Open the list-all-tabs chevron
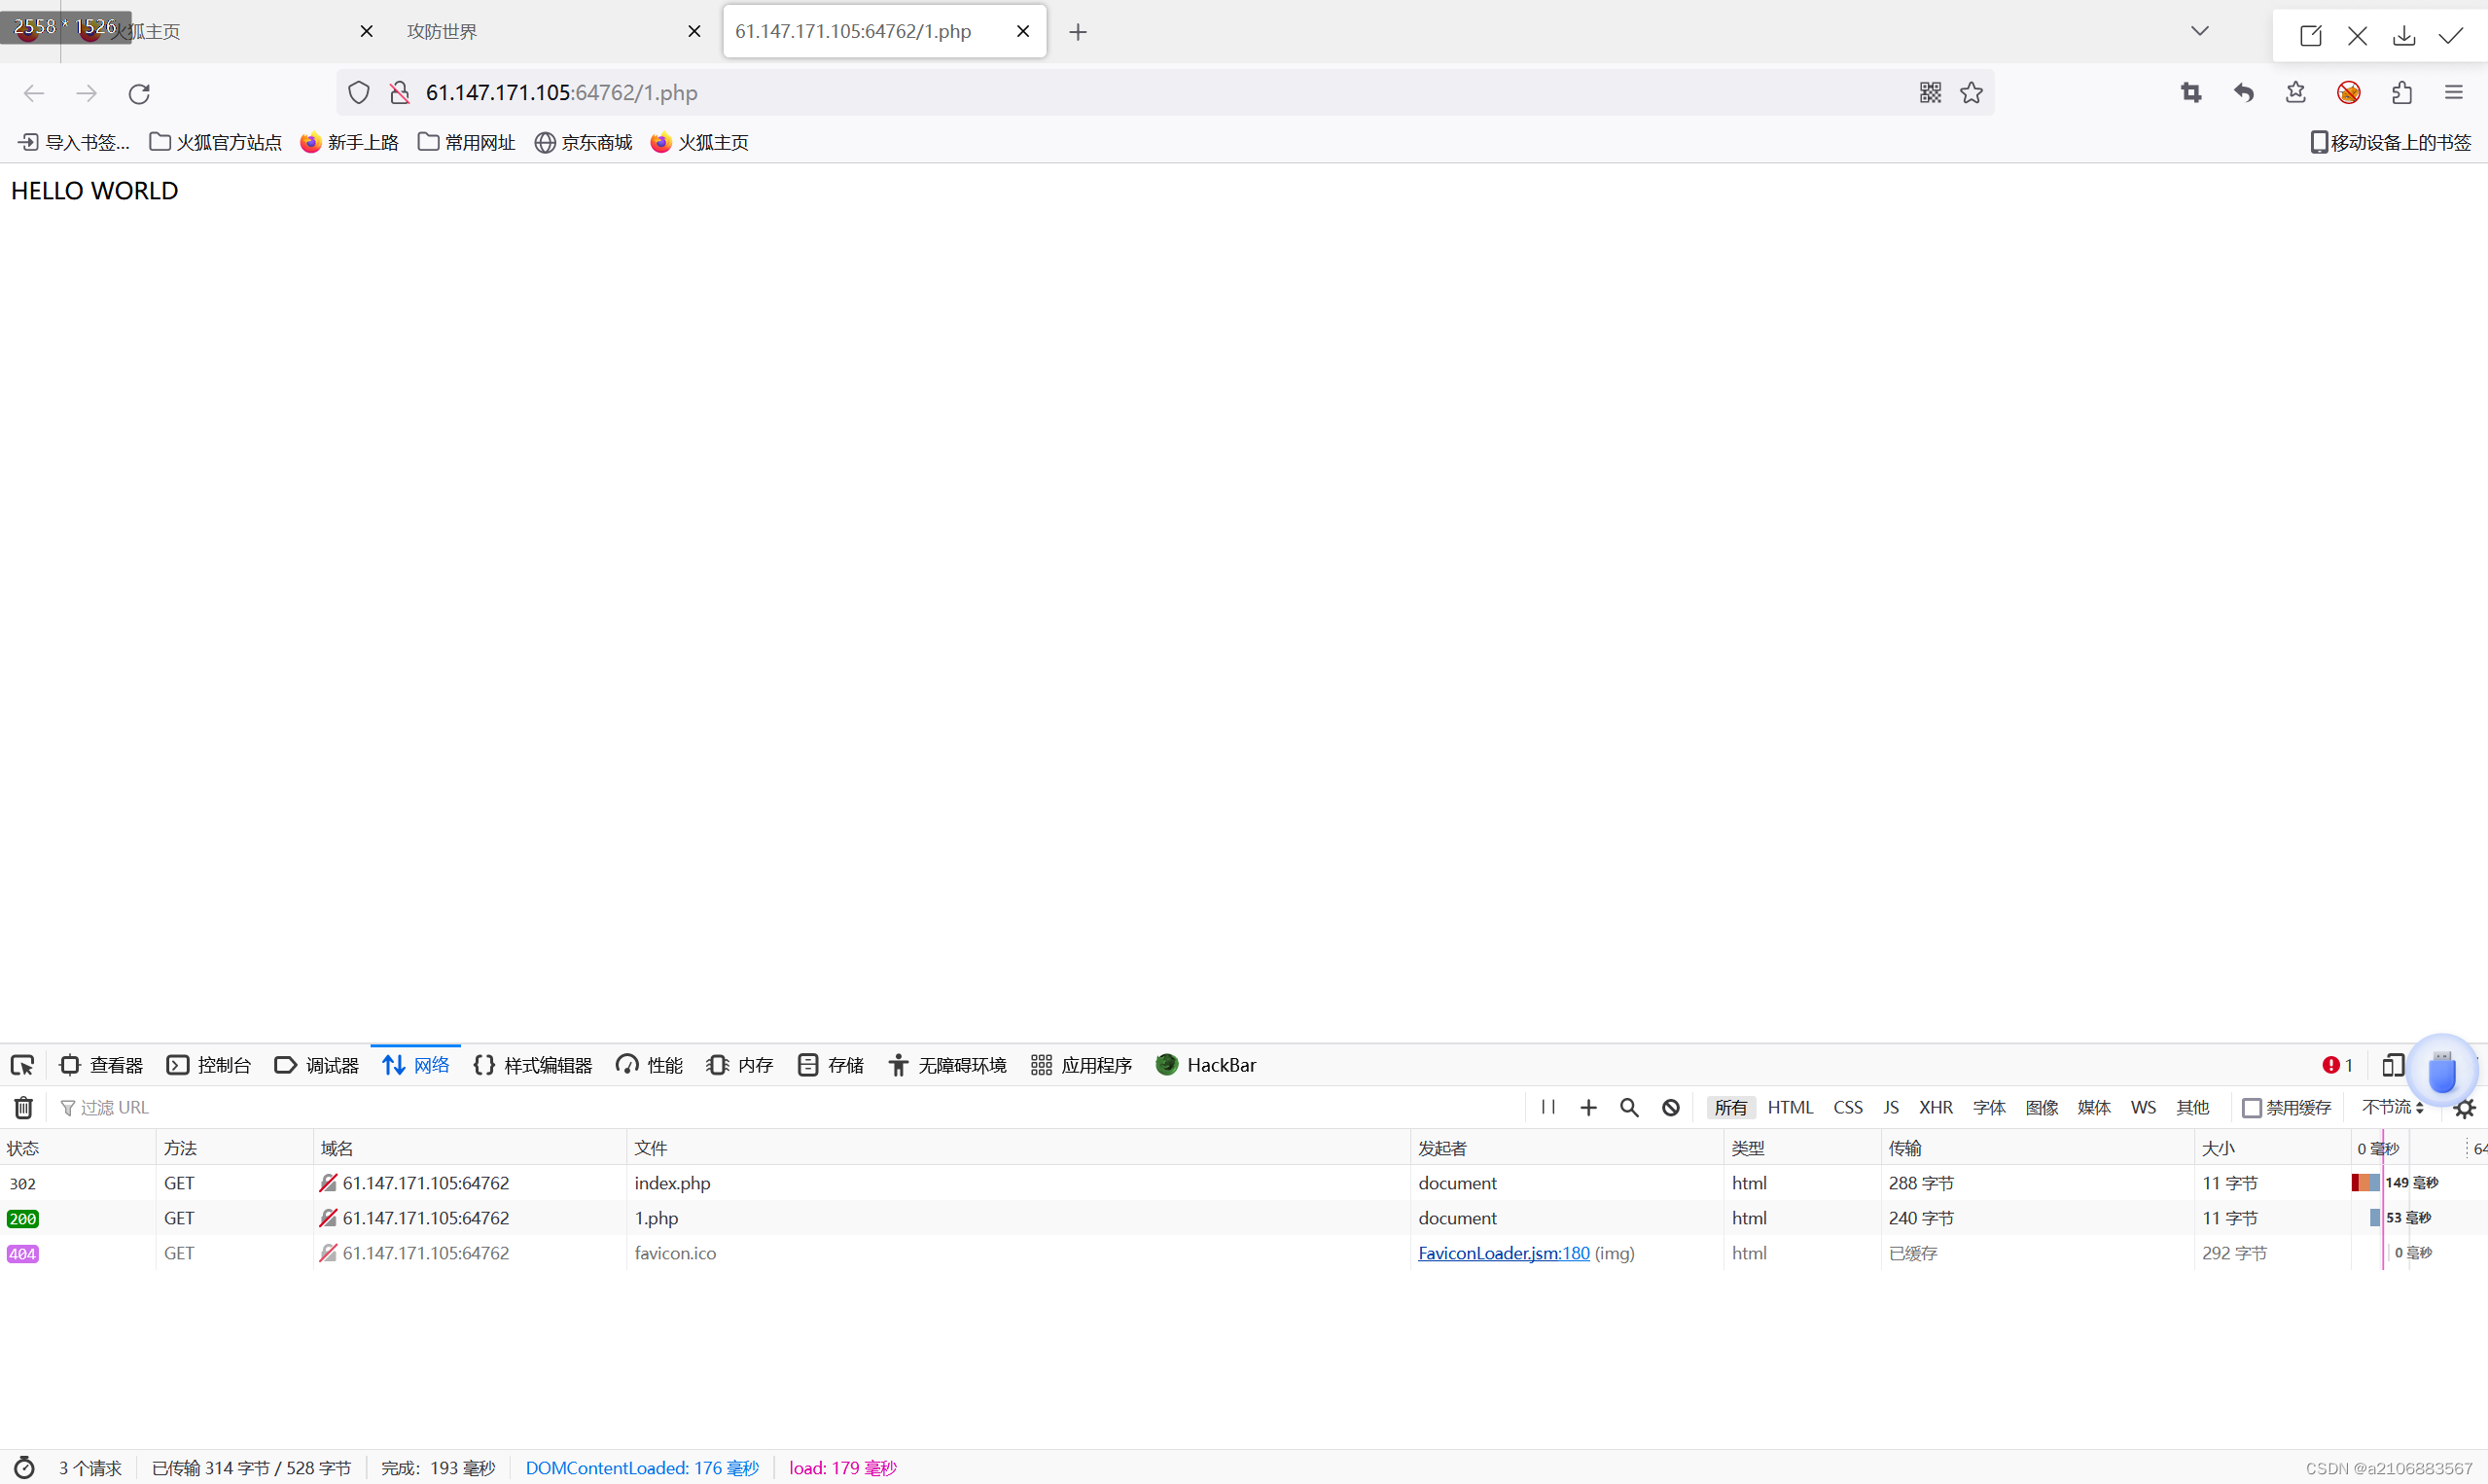 (x=2200, y=30)
